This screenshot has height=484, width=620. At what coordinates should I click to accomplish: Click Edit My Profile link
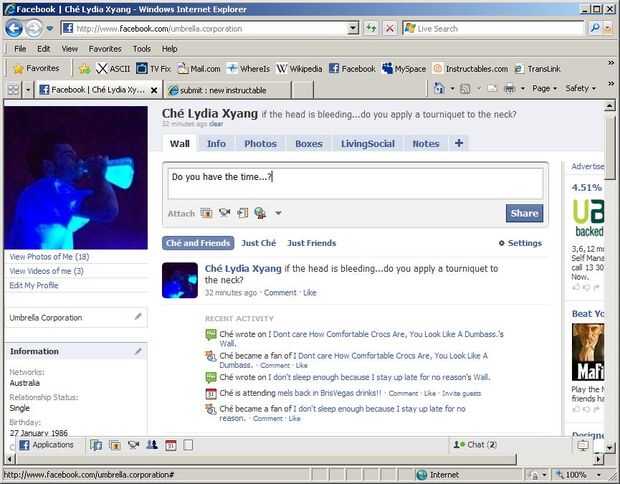(34, 285)
